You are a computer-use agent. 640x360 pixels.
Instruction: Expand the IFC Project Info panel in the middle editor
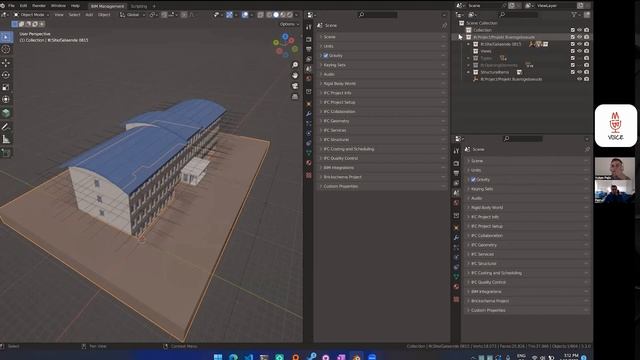click(382, 93)
